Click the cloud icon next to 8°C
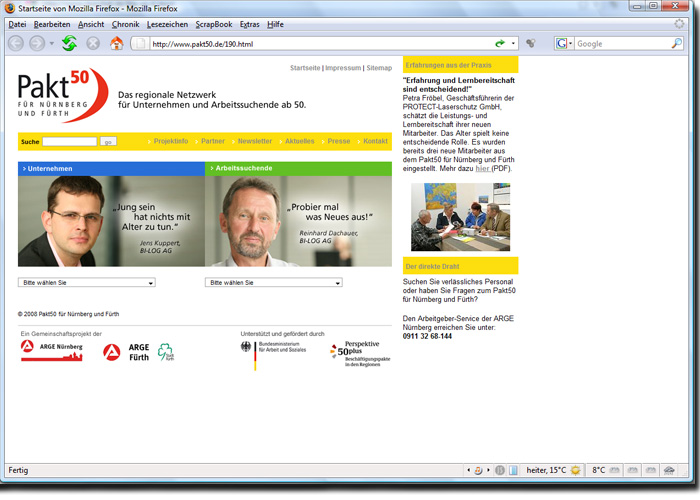Screen dimensions: 700x500 point(615,470)
